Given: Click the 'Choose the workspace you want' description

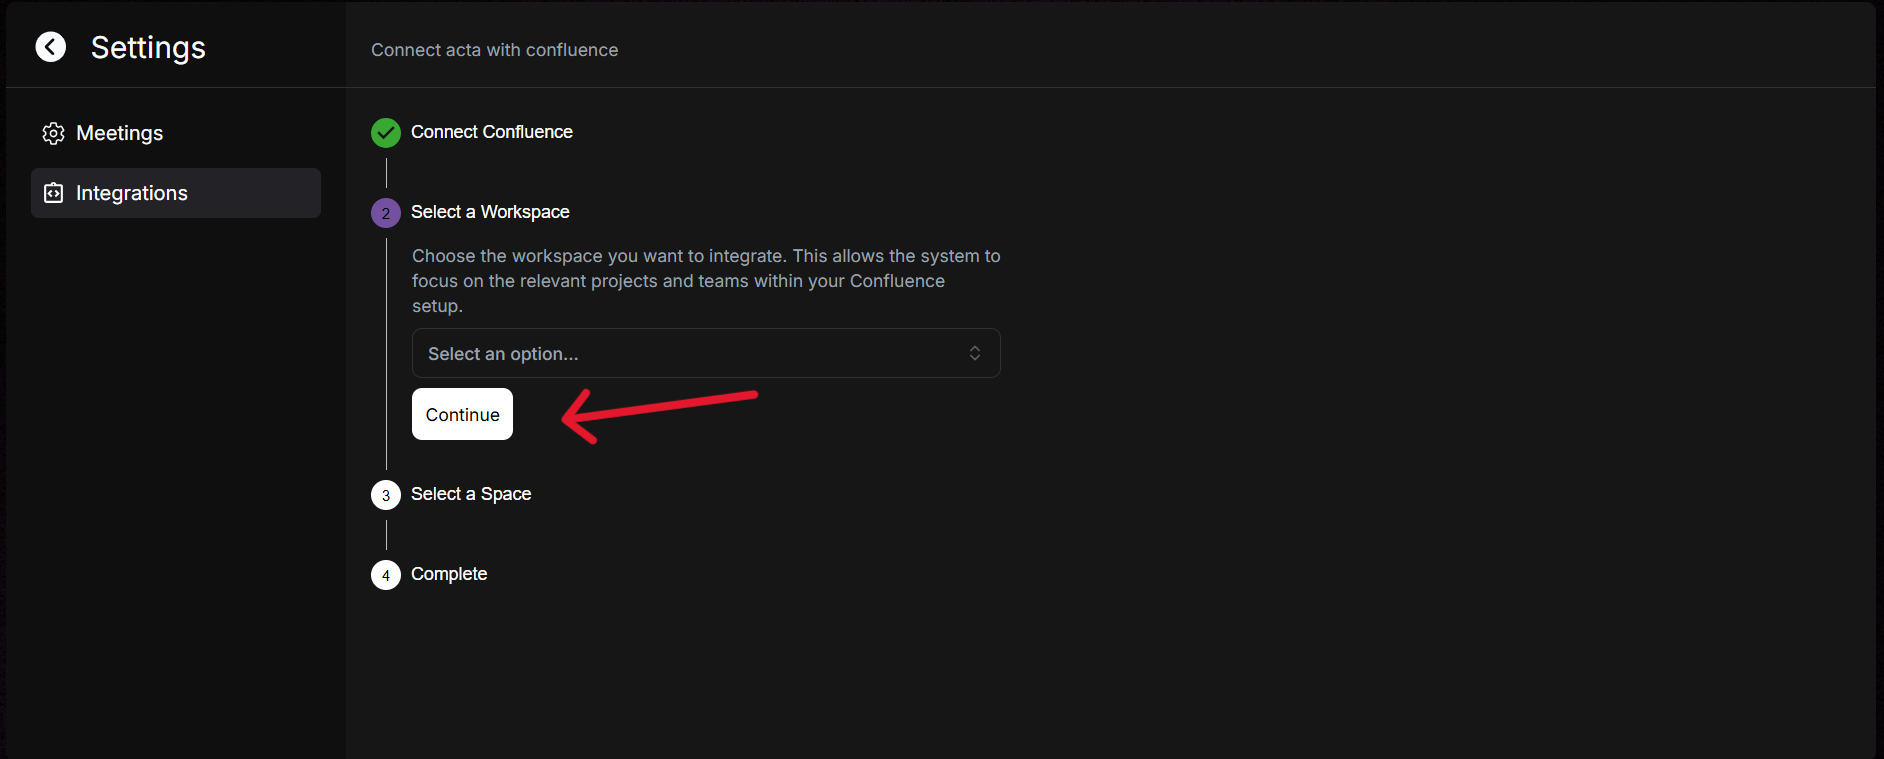Looking at the screenshot, I should click(x=706, y=281).
